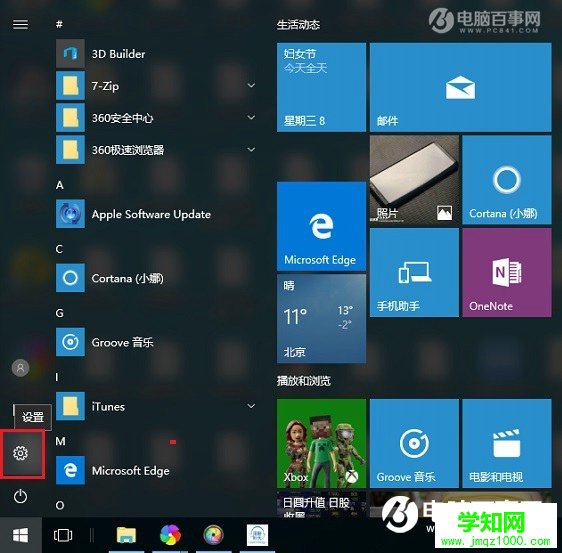Click the 360极速浏览器 folder icon
Image resolution: width=562 pixels, height=553 pixels.
pos(70,150)
